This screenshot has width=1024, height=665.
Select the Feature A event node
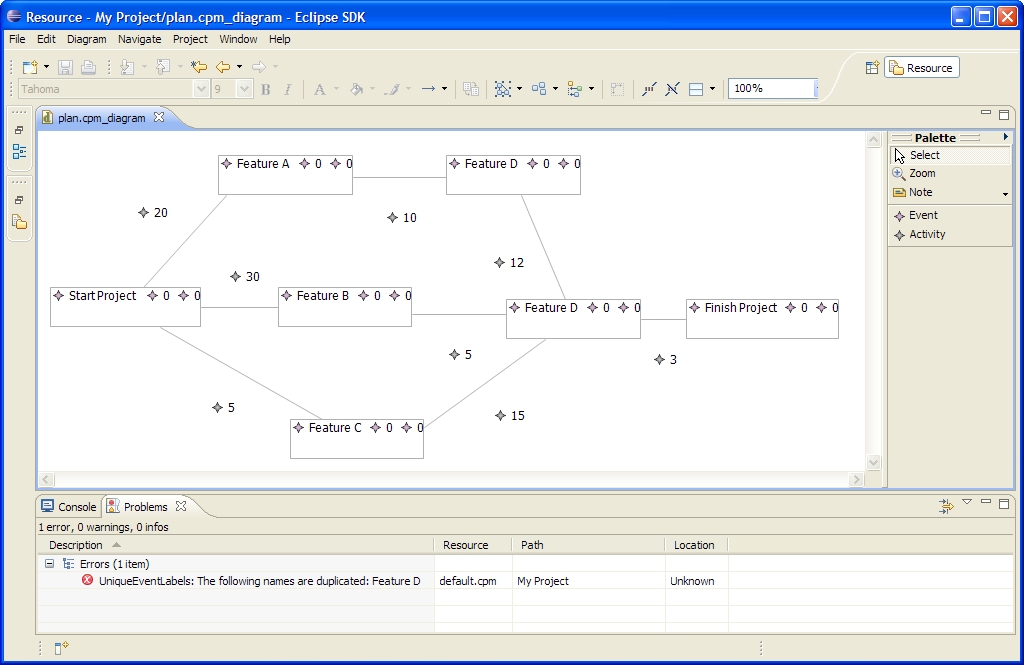coord(285,174)
